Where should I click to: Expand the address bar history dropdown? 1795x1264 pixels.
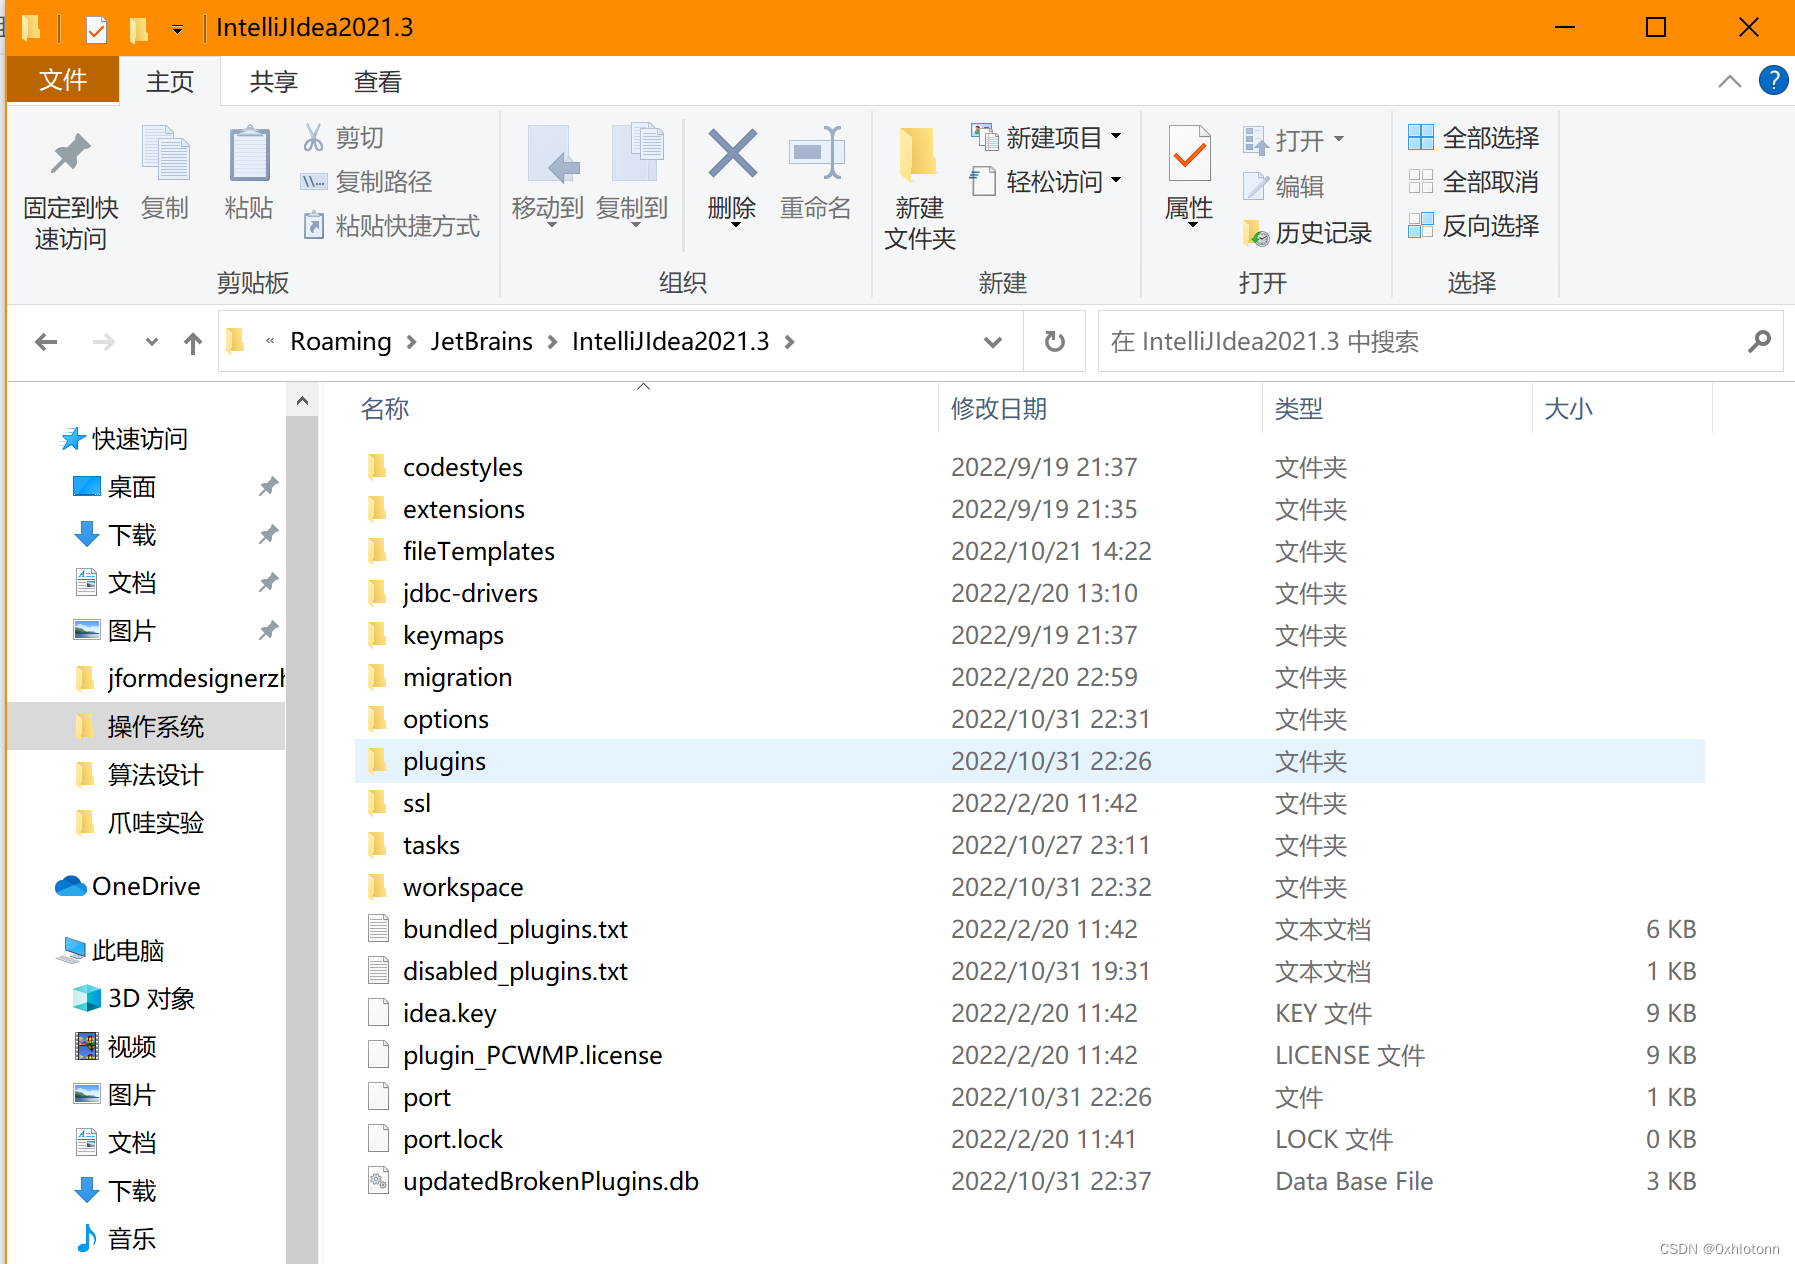tap(993, 342)
